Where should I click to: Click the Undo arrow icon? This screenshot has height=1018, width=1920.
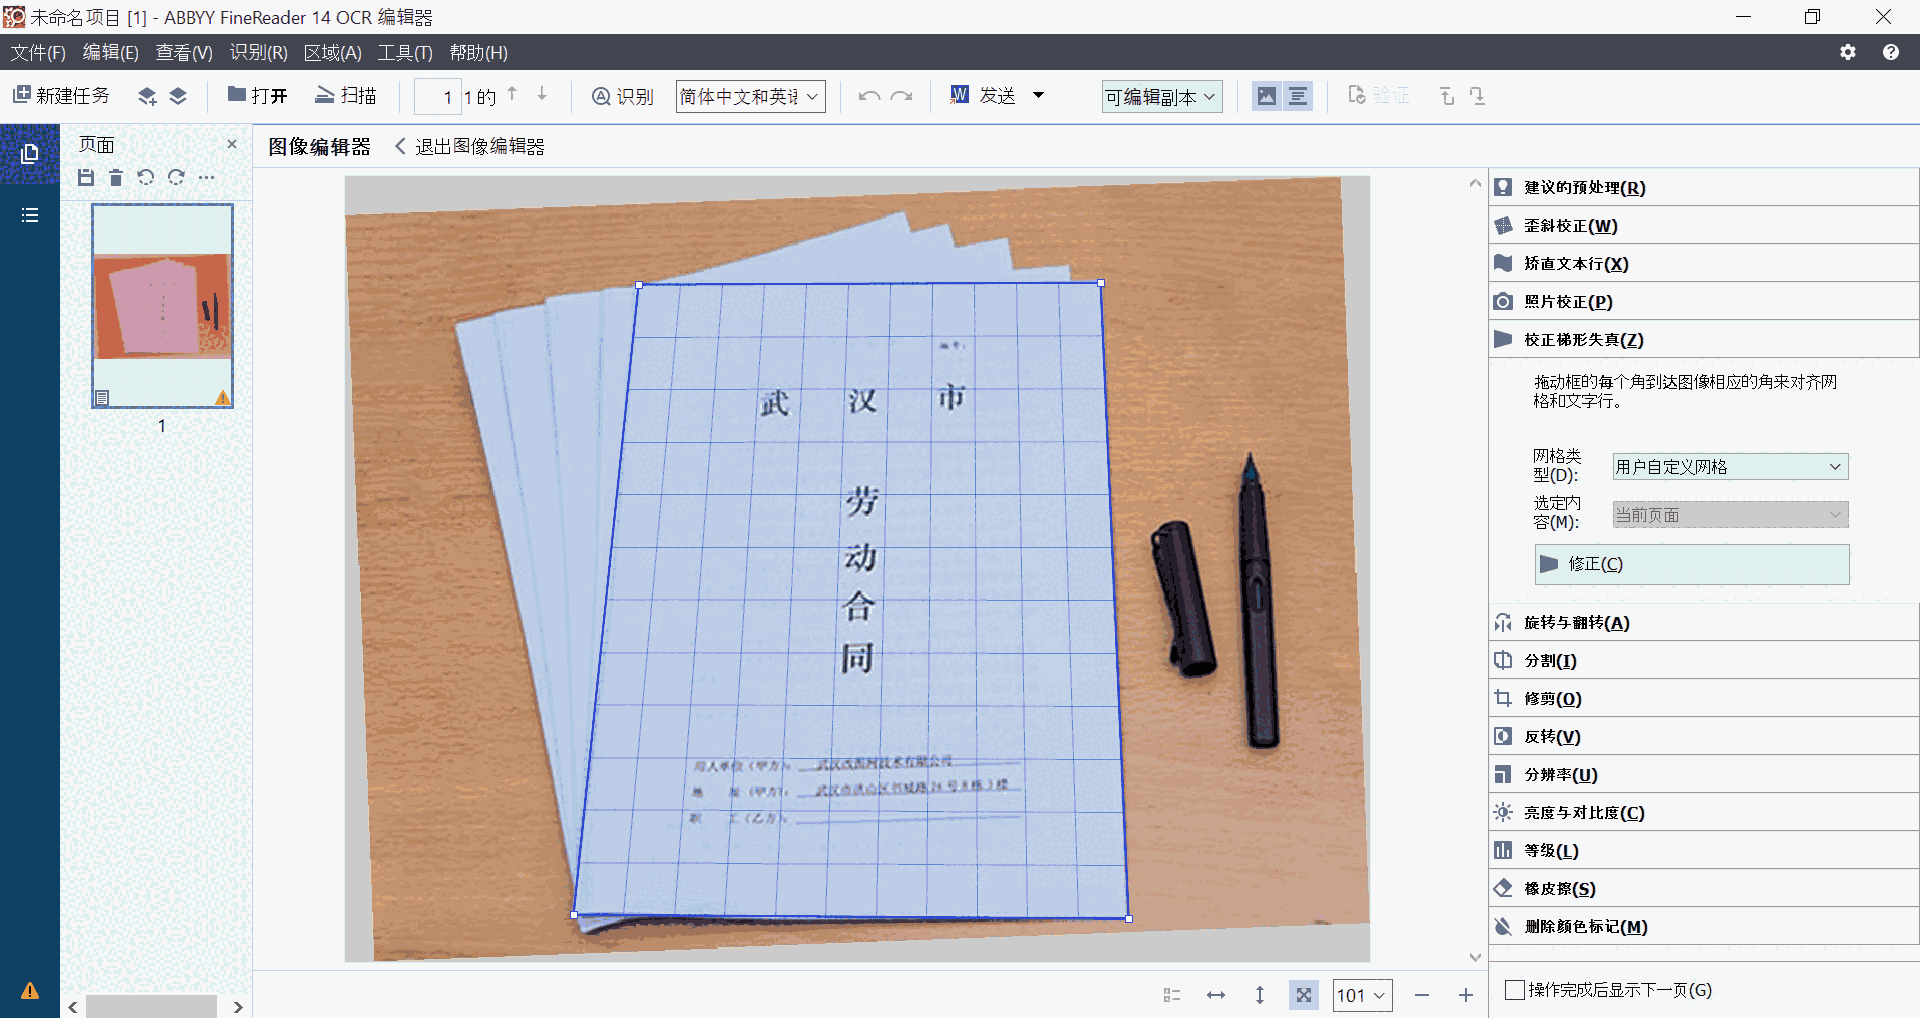pyautogui.click(x=868, y=95)
